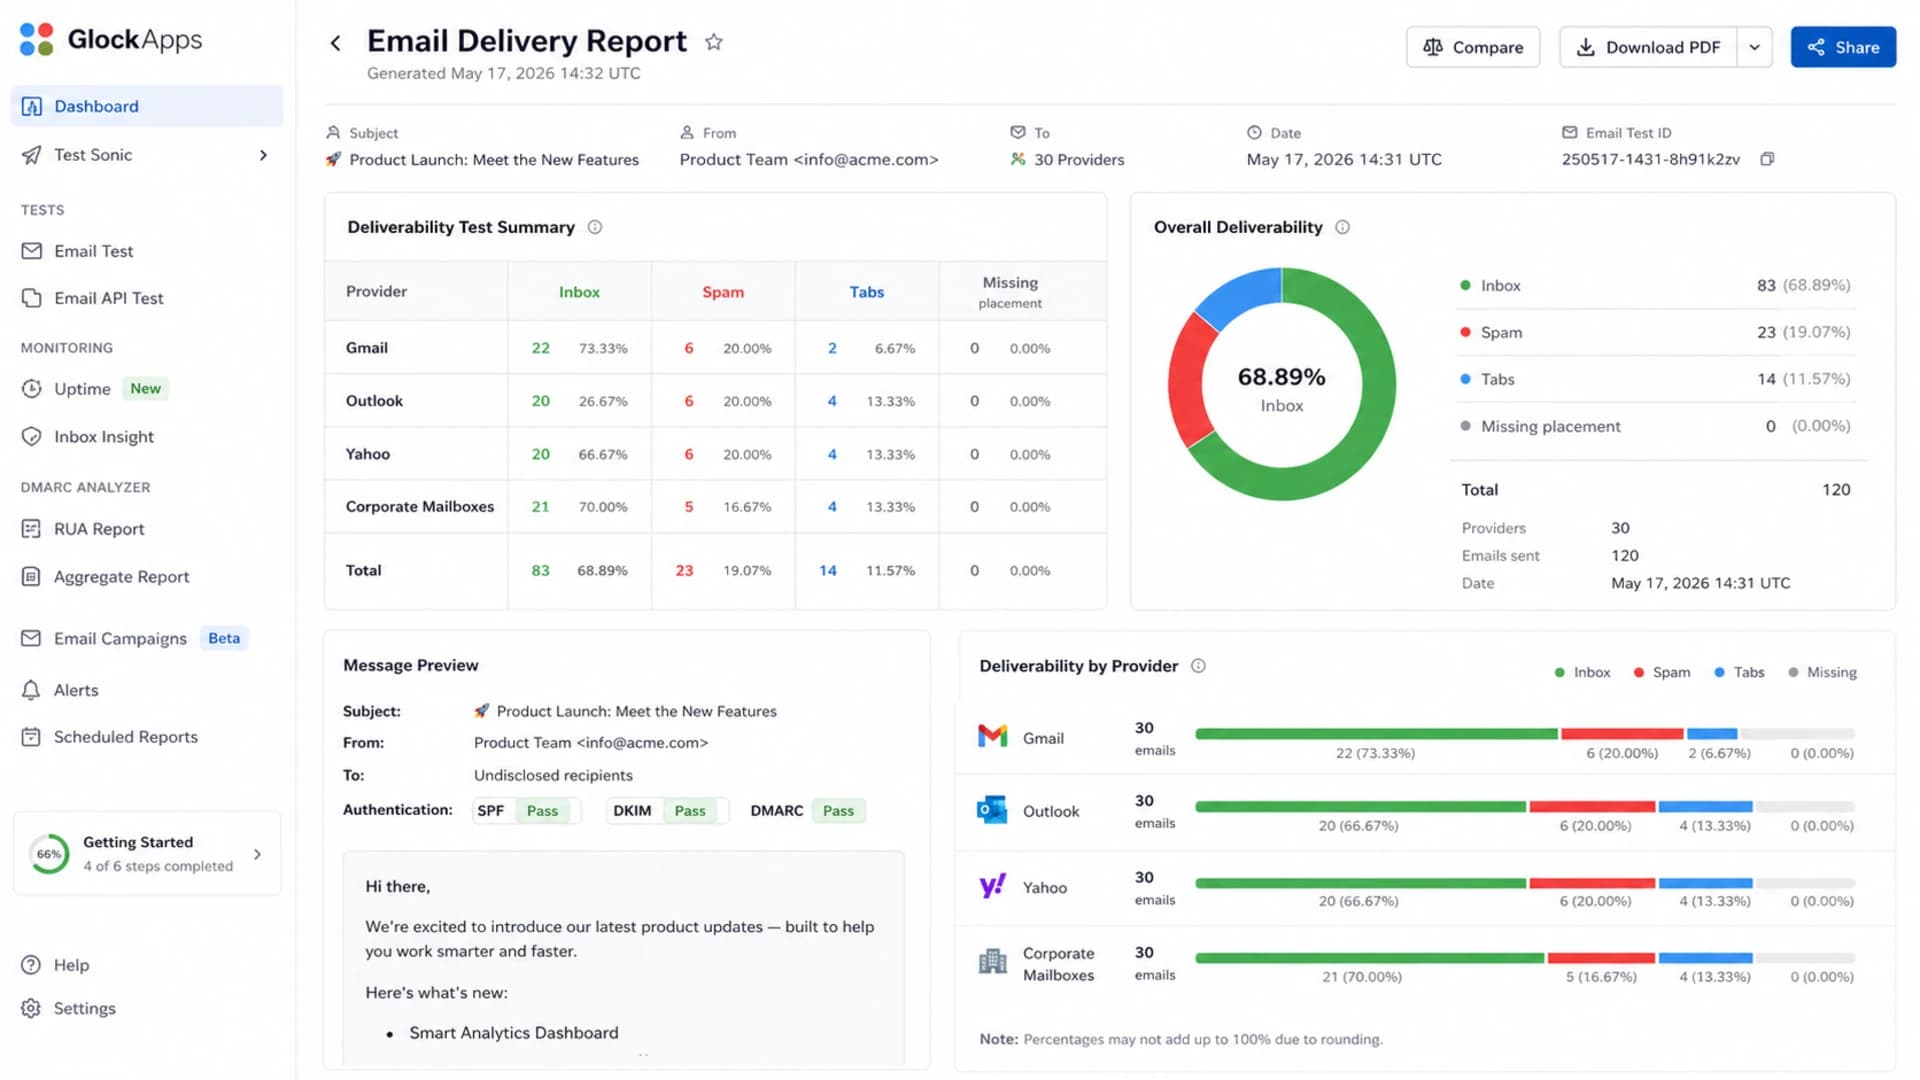Toggle Spam series in provider legend
Viewport: 1920px width, 1080px height.
click(x=1661, y=672)
